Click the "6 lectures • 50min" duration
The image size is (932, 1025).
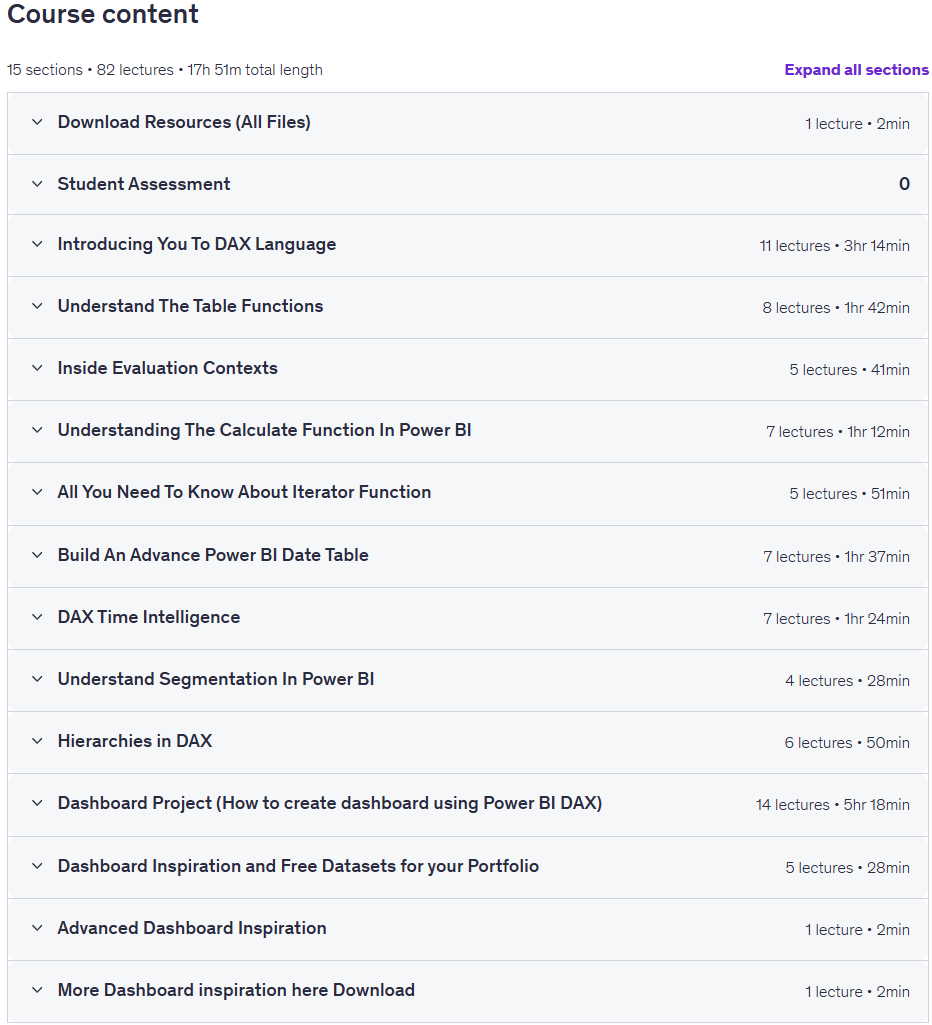(847, 743)
